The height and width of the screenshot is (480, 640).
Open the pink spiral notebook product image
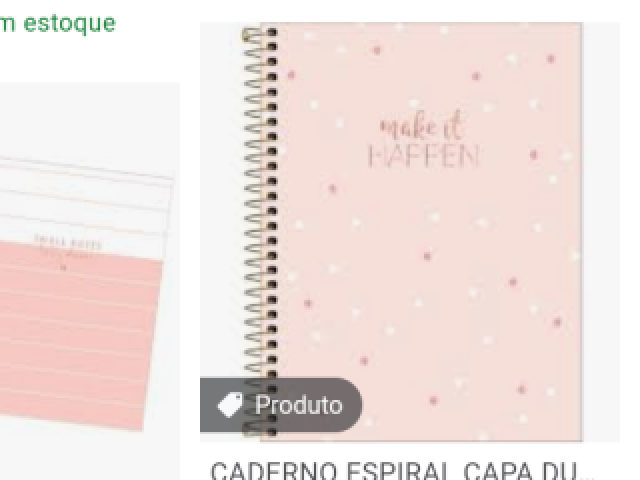pyautogui.click(x=409, y=232)
